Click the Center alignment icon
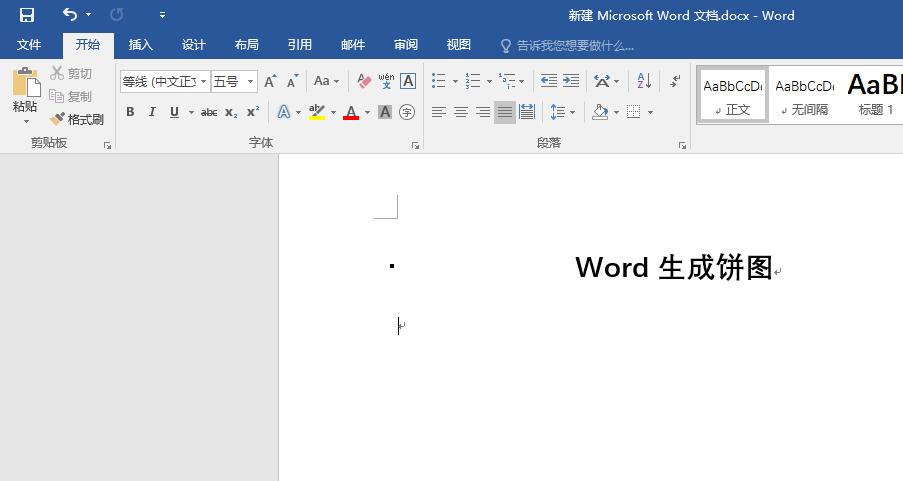Screen dimensions: 903x481 (x=461, y=112)
